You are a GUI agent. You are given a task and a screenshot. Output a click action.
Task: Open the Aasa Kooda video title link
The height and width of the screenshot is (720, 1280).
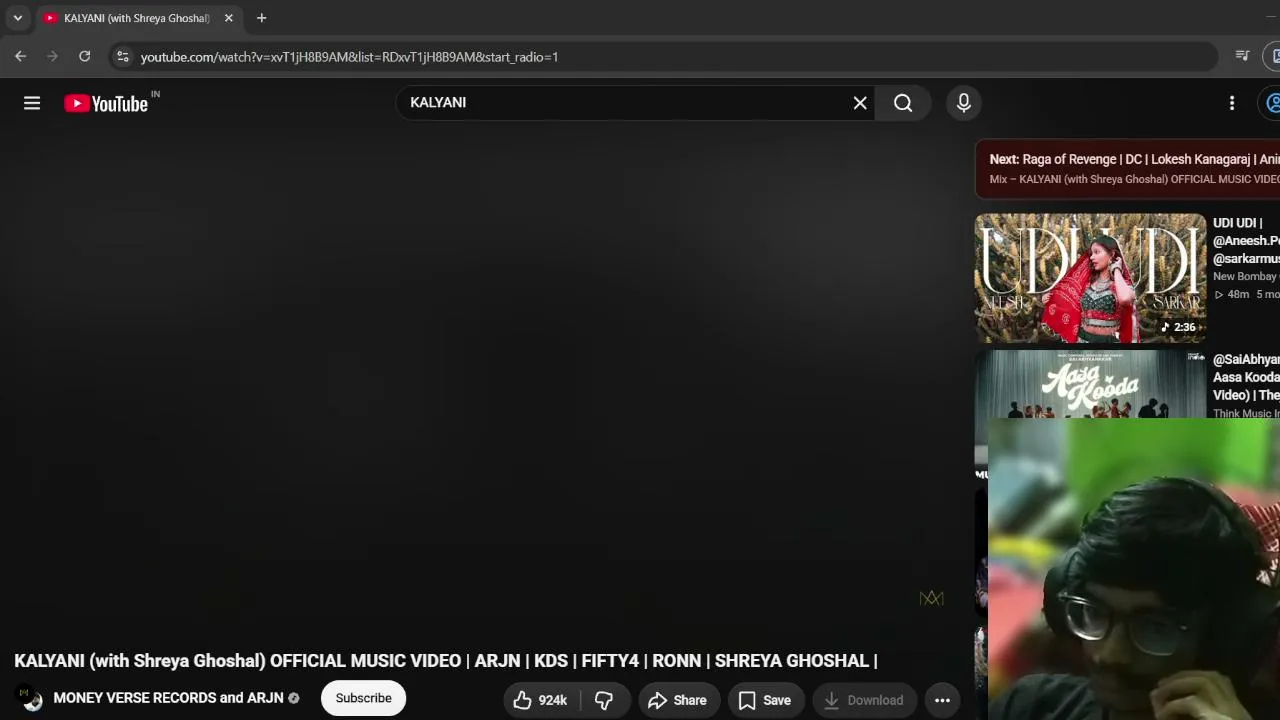(x=1246, y=377)
